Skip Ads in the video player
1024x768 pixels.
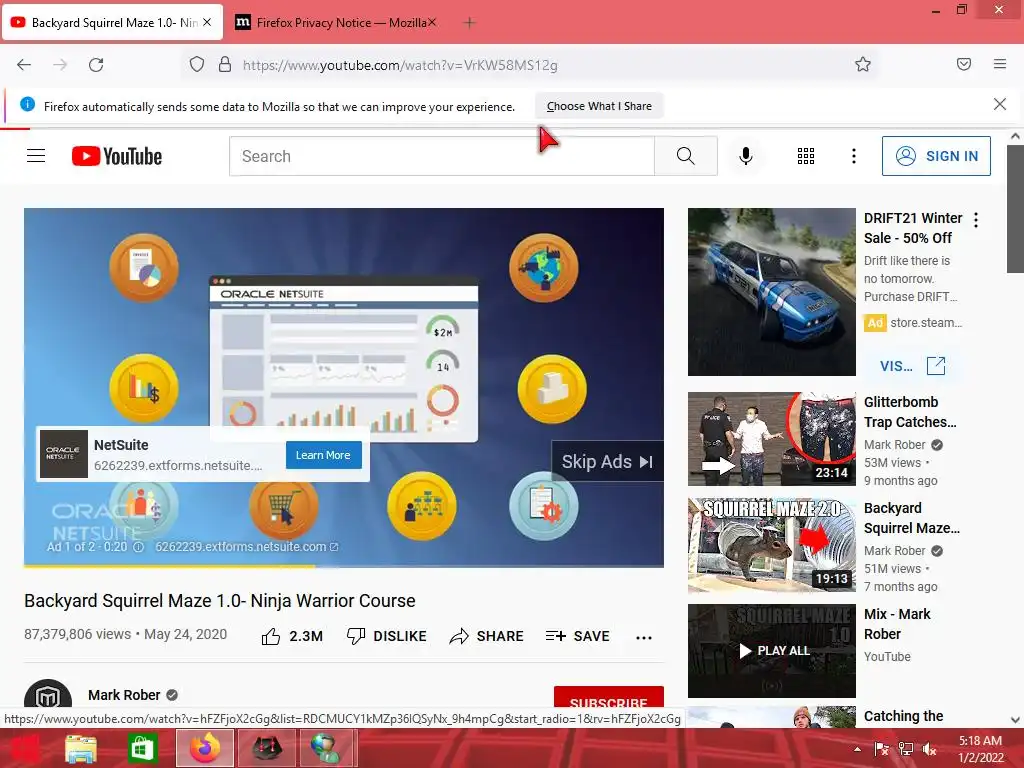tap(607, 462)
